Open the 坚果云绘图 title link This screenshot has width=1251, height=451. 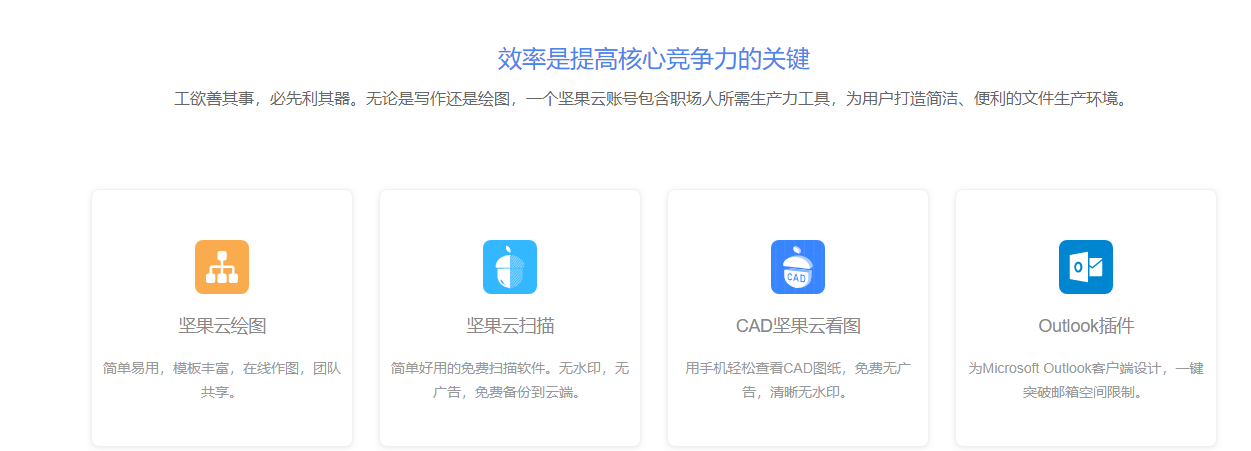click(222, 326)
